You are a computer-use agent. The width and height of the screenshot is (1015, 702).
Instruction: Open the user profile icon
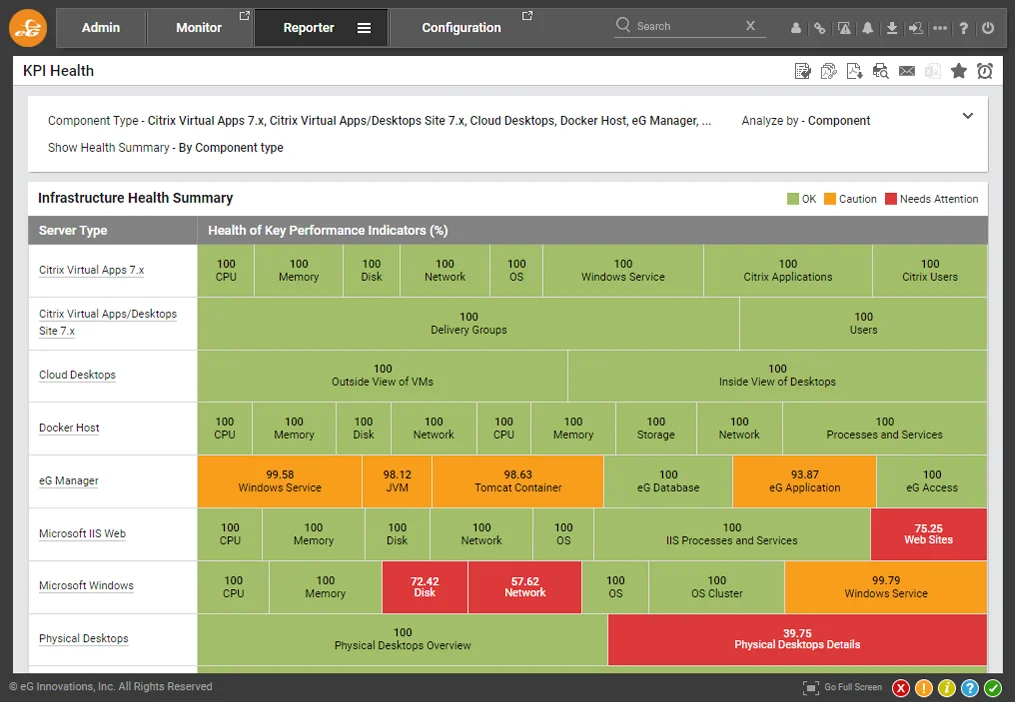click(796, 28)
